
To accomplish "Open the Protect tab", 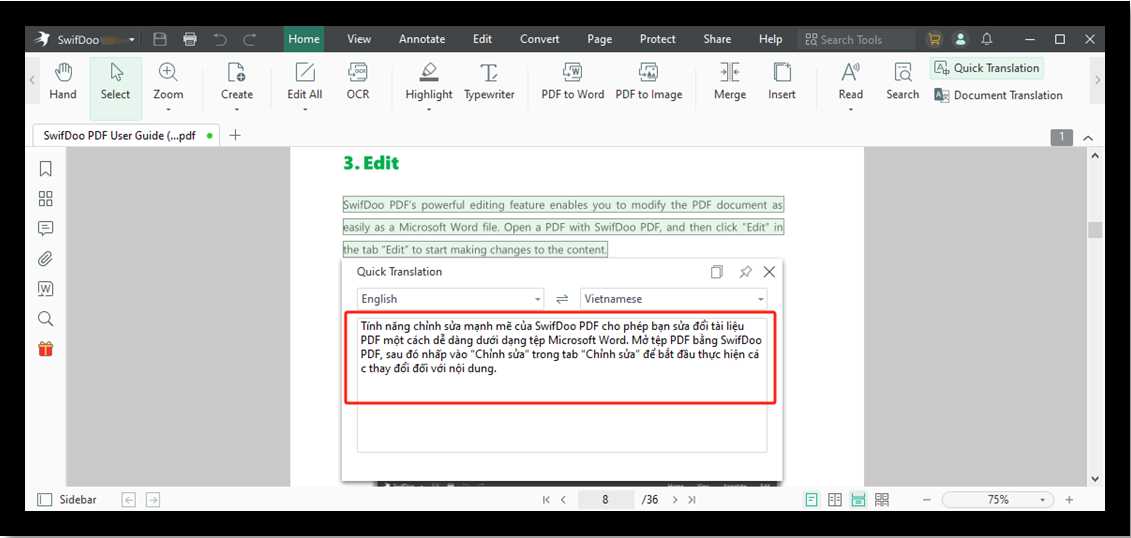I will pos(658,39).
